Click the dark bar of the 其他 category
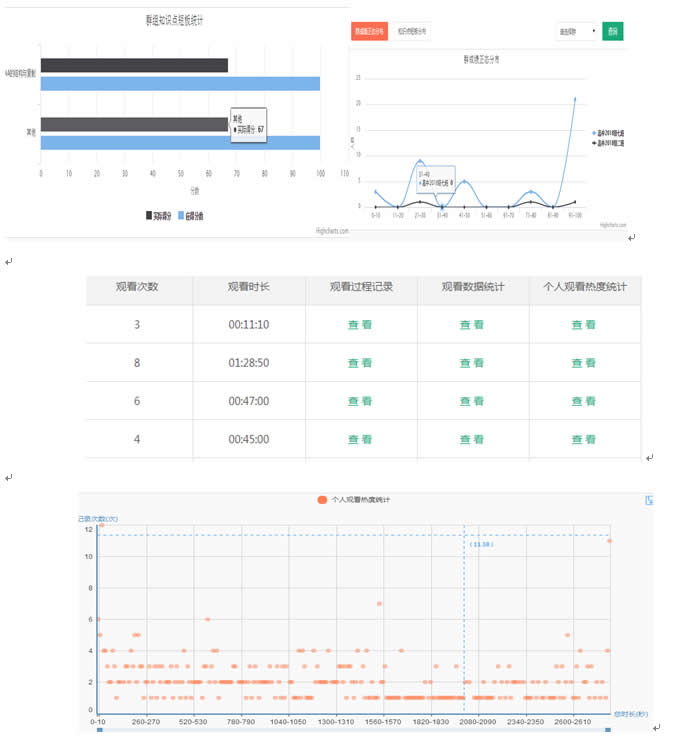 click(x=134, y=125)
